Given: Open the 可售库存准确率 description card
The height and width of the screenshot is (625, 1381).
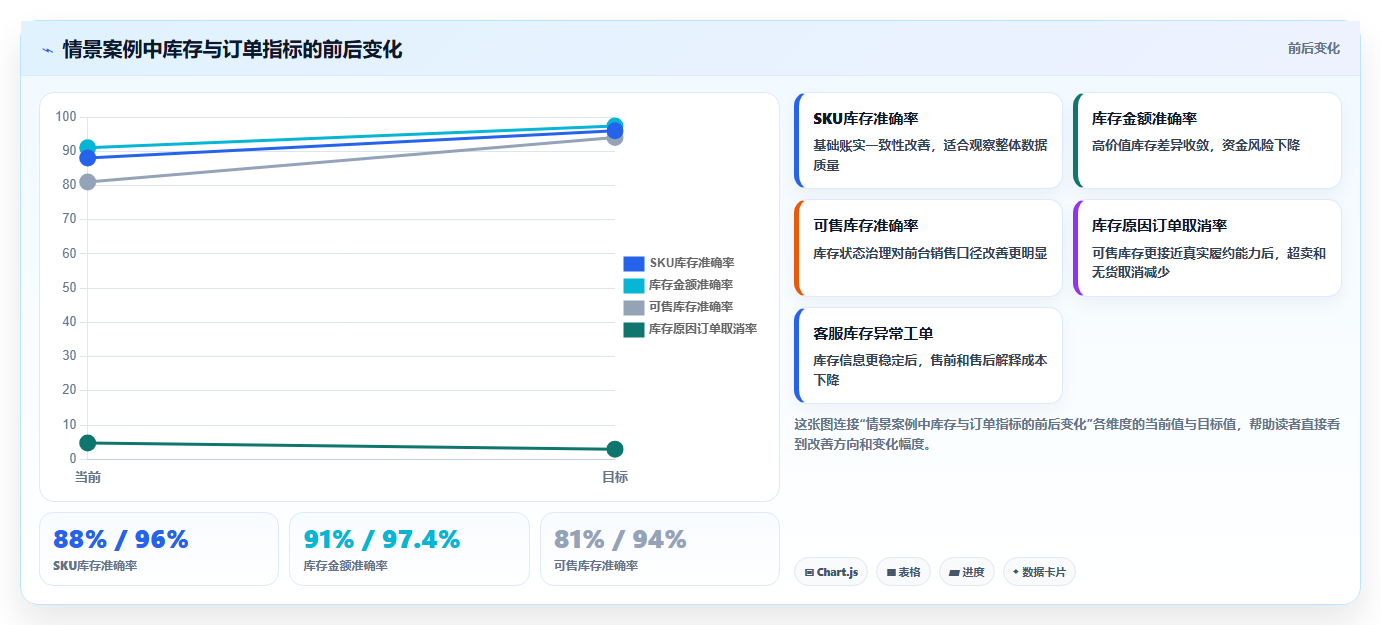Looking at the screenshot, I should (x=928, y=248).
